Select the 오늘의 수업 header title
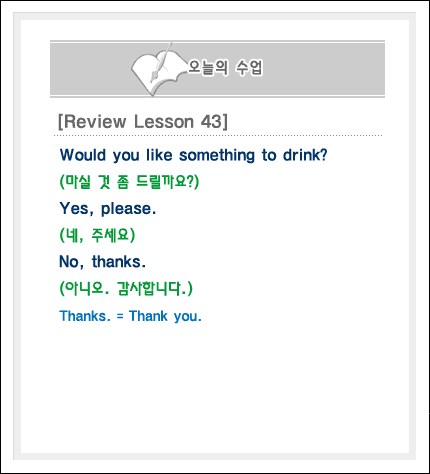This screenshot has height=474, width=430. coord(225,68)
